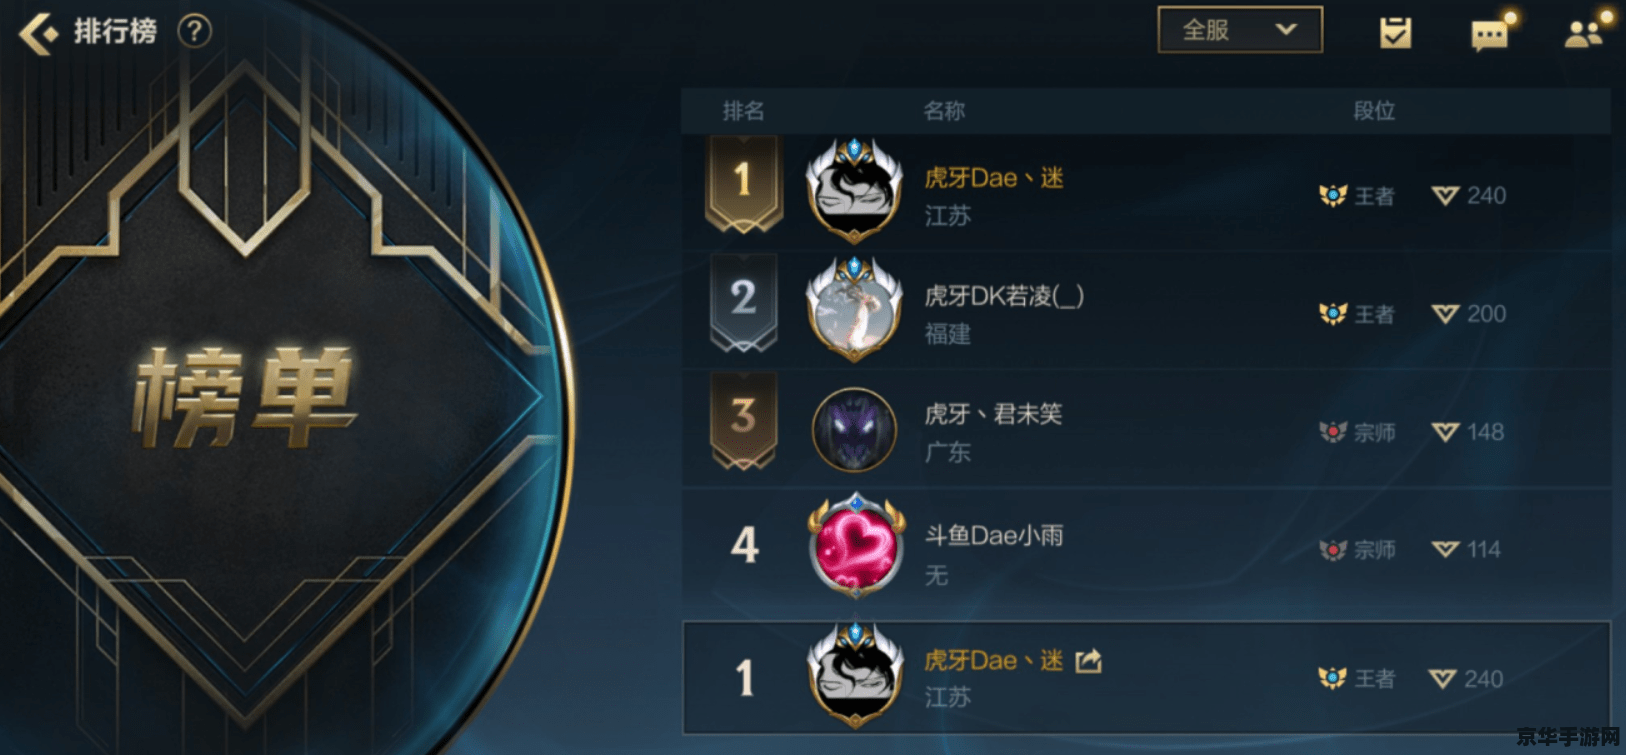Click the 排名 column header
The image size is (1626, 755).
point(743,110)
